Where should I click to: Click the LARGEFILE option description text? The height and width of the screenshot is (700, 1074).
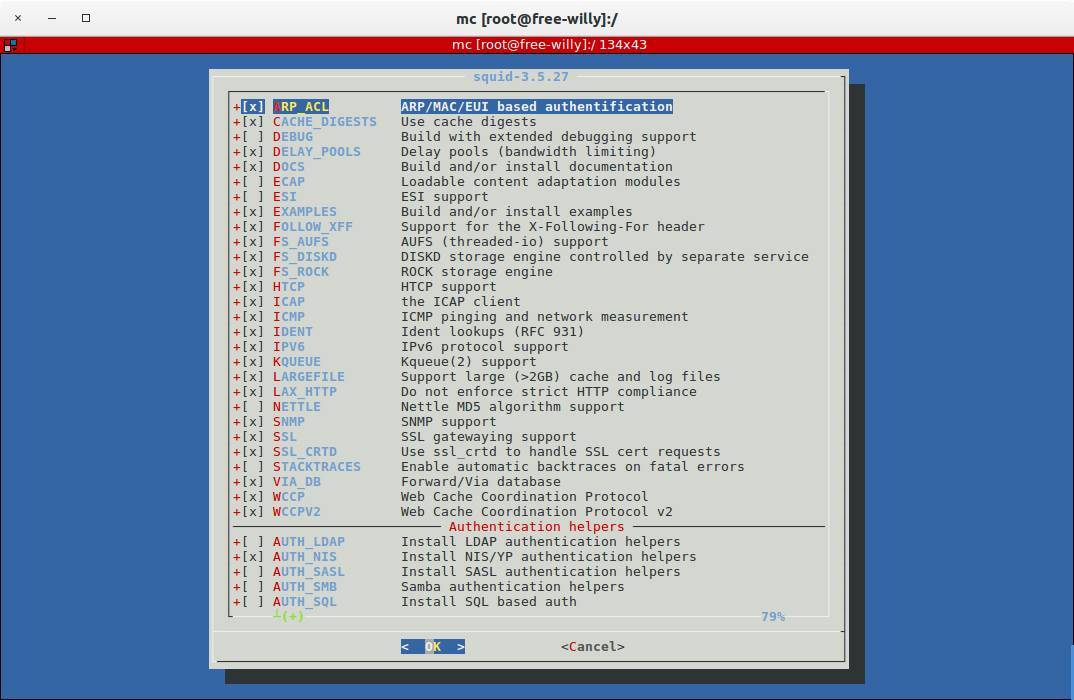pos(560,377)
